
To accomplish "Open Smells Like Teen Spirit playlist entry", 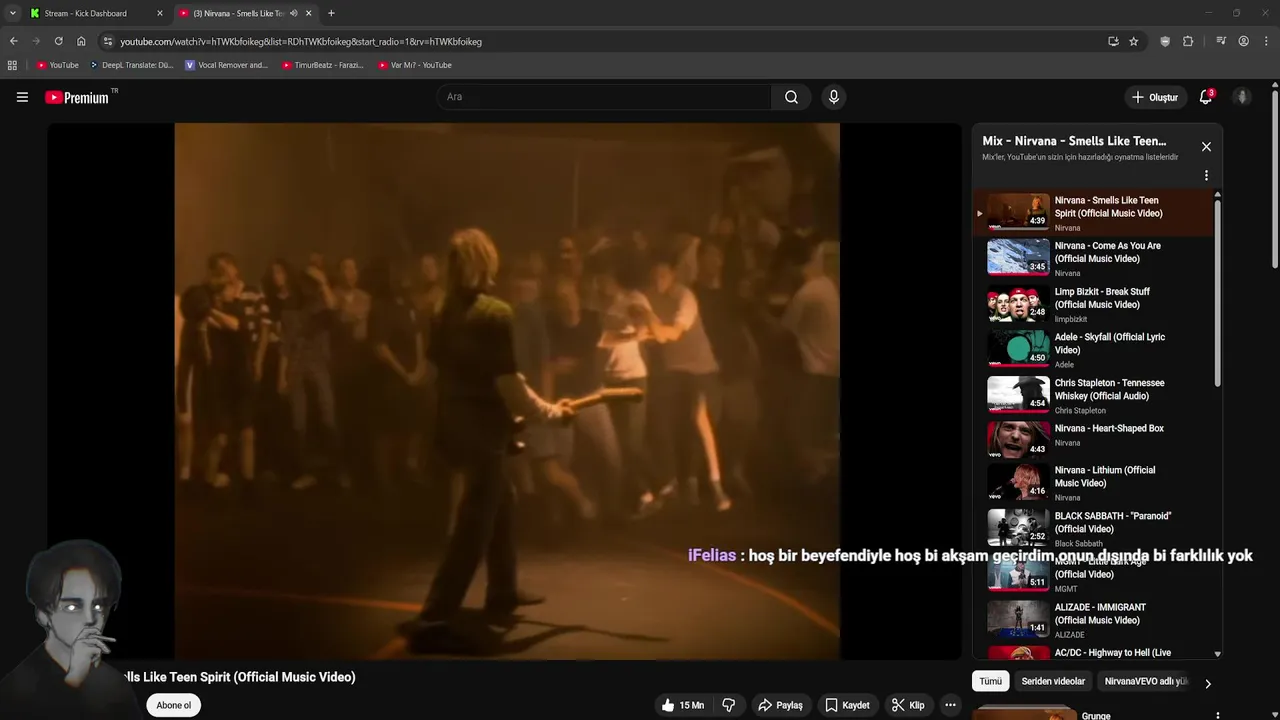I will pos(1093,211).
